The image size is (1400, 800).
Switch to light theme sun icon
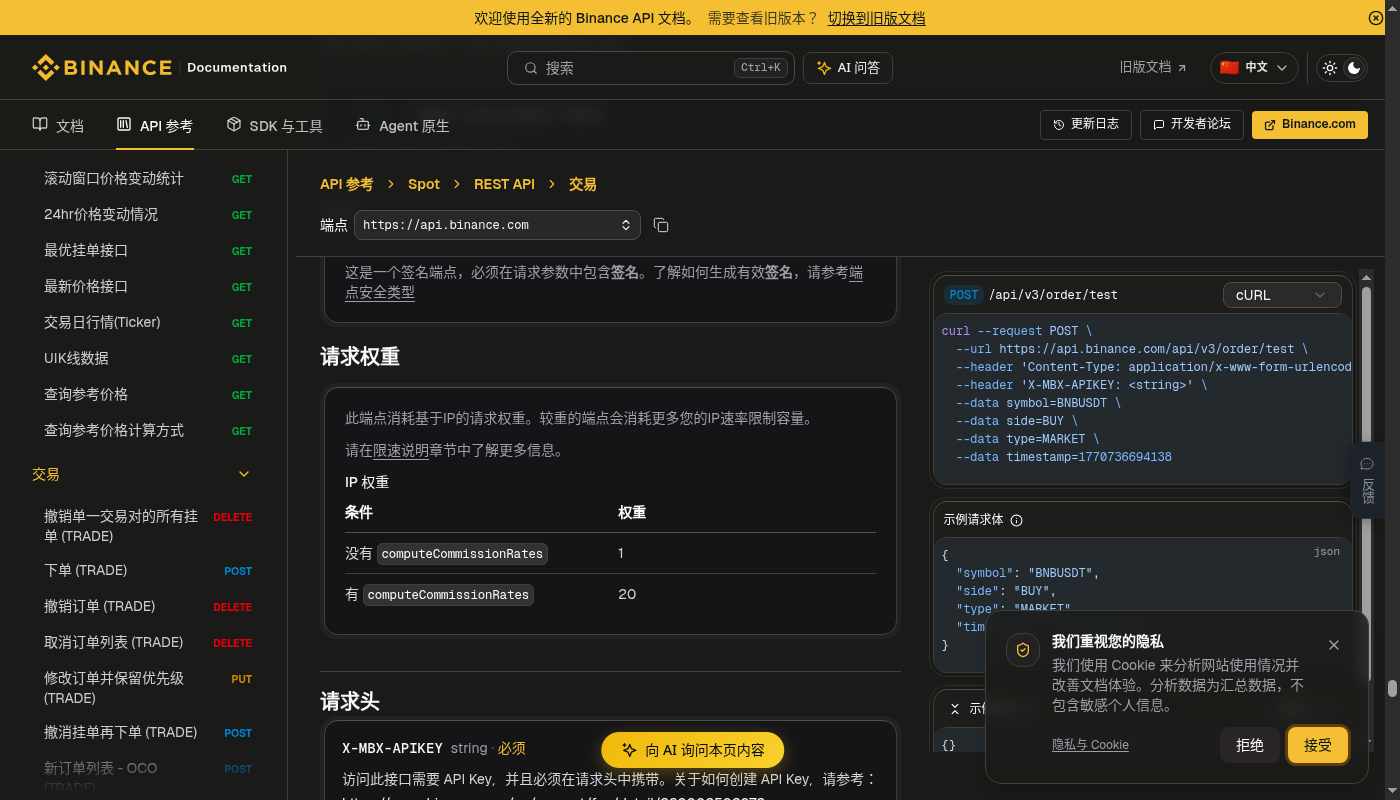pos(1329,68)
